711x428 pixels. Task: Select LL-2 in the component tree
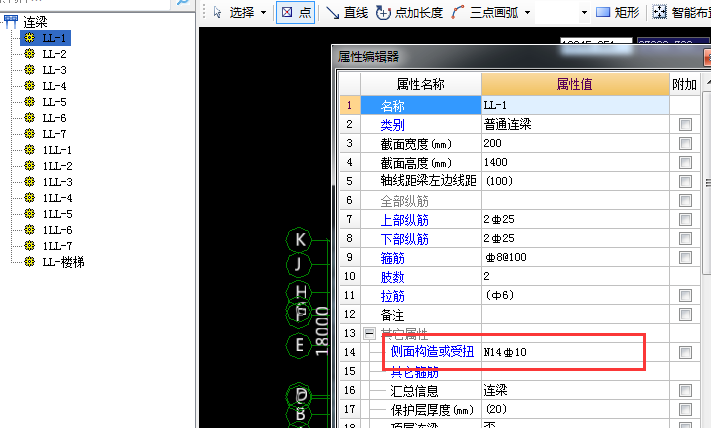coord(54,54)
